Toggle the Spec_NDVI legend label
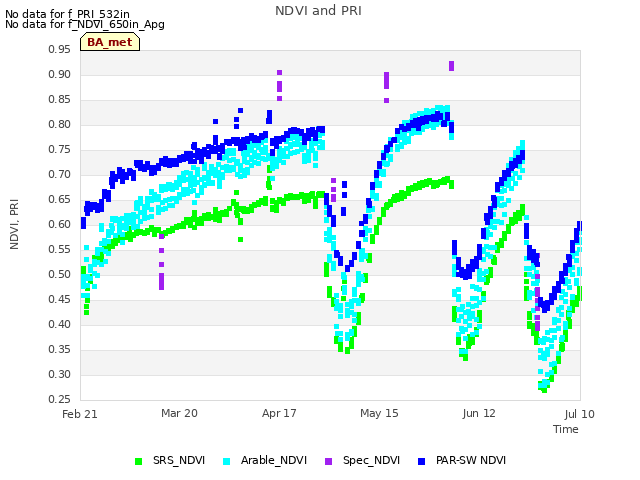 [371, 460]
